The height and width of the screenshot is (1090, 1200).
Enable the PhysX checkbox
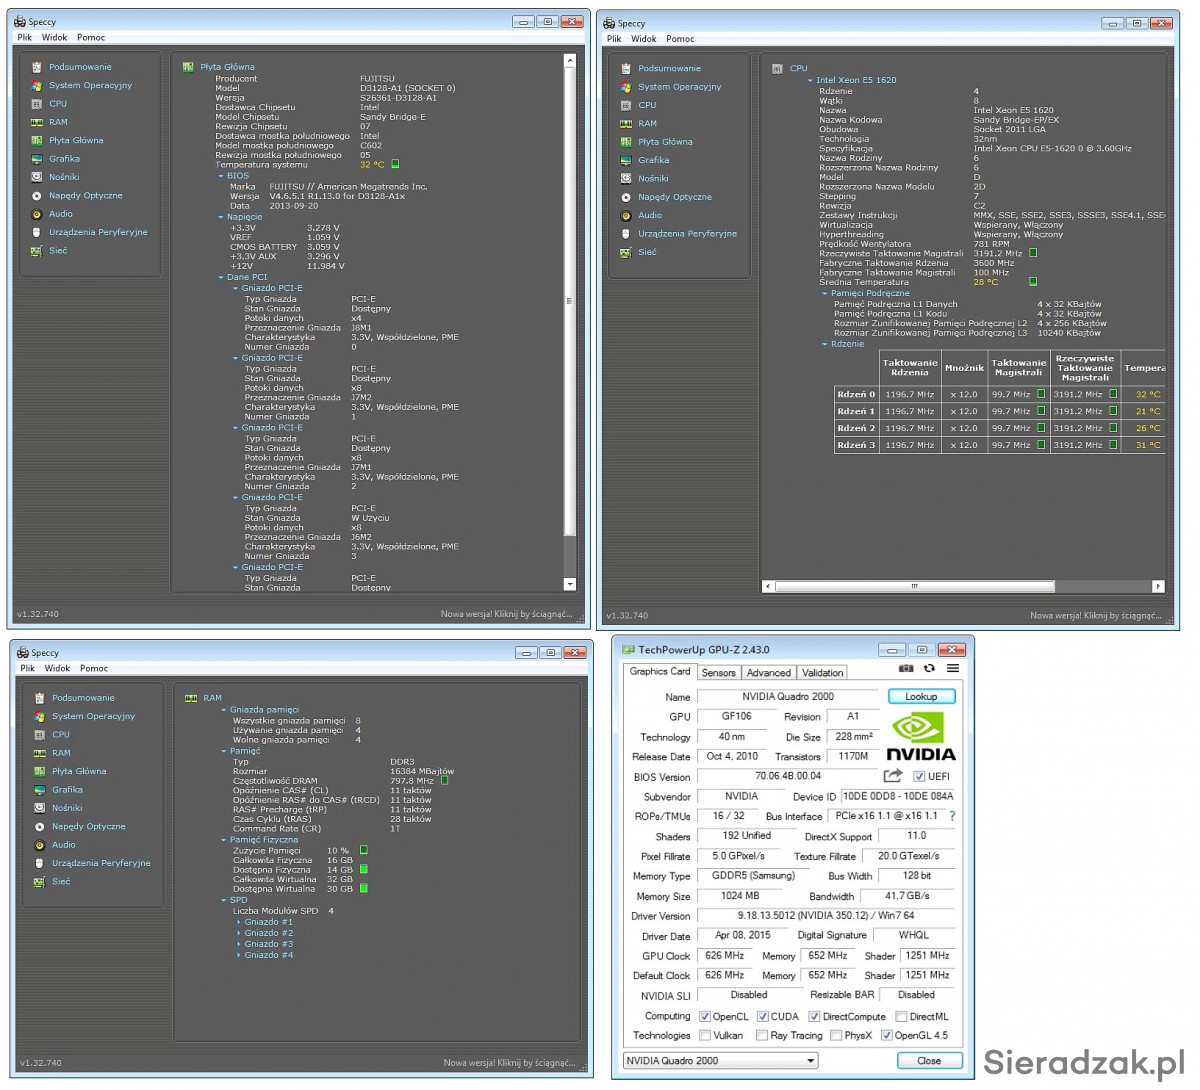(835, 1035)
